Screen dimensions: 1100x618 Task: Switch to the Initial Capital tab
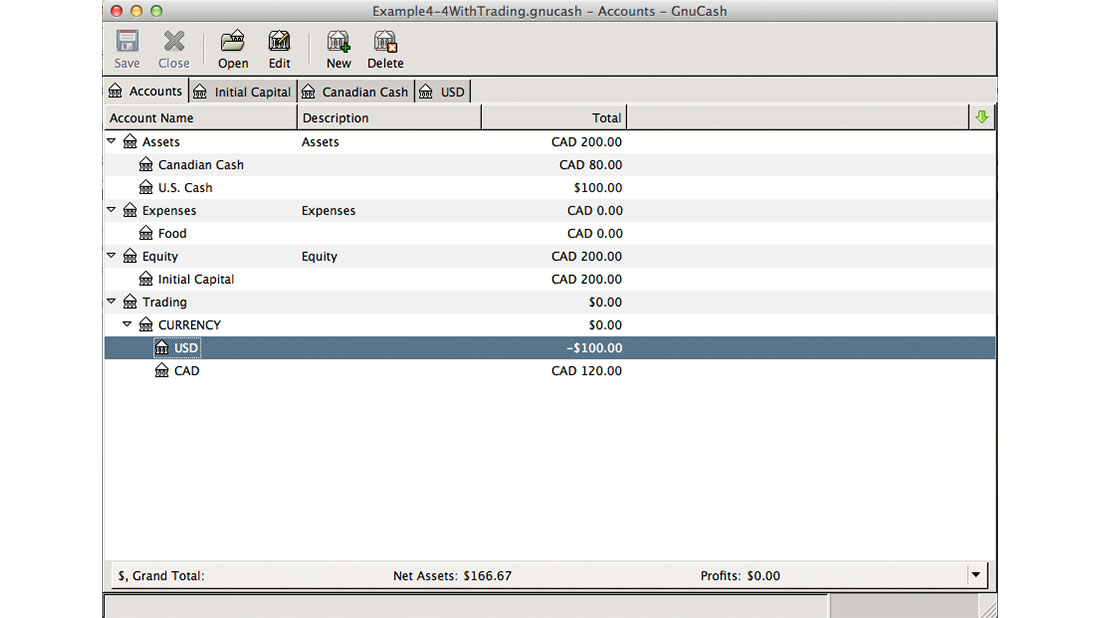tap(243, 92)
